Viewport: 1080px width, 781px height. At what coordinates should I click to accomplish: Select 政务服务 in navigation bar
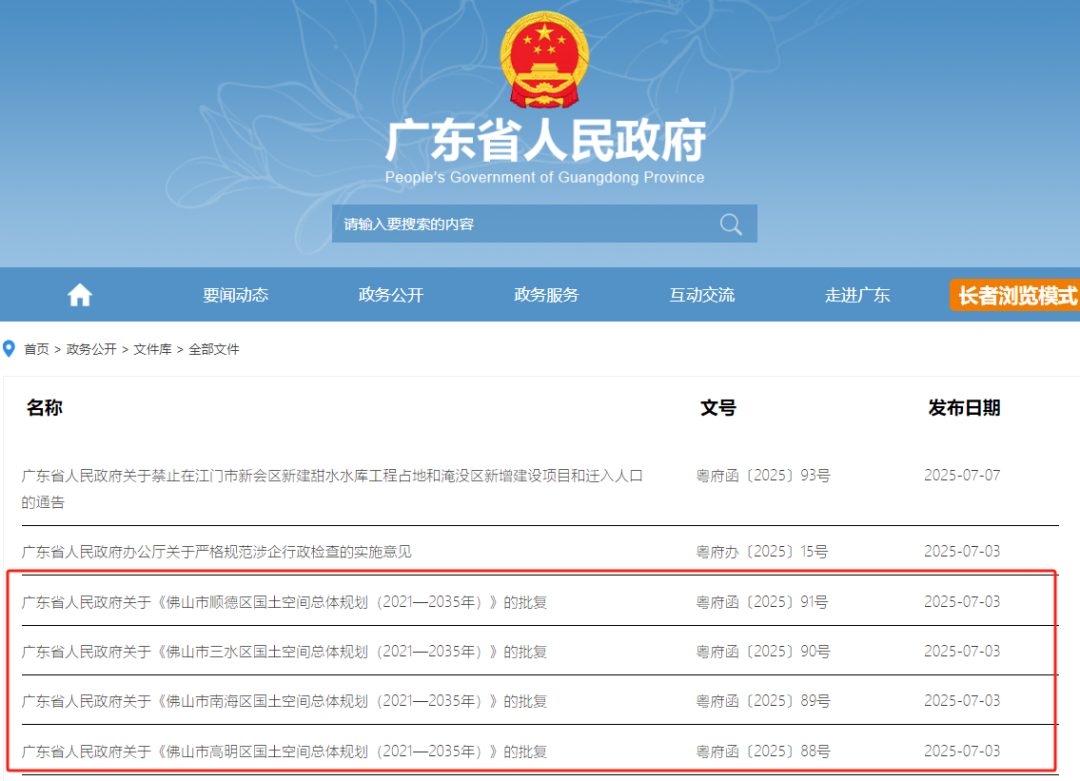[546, 295]
